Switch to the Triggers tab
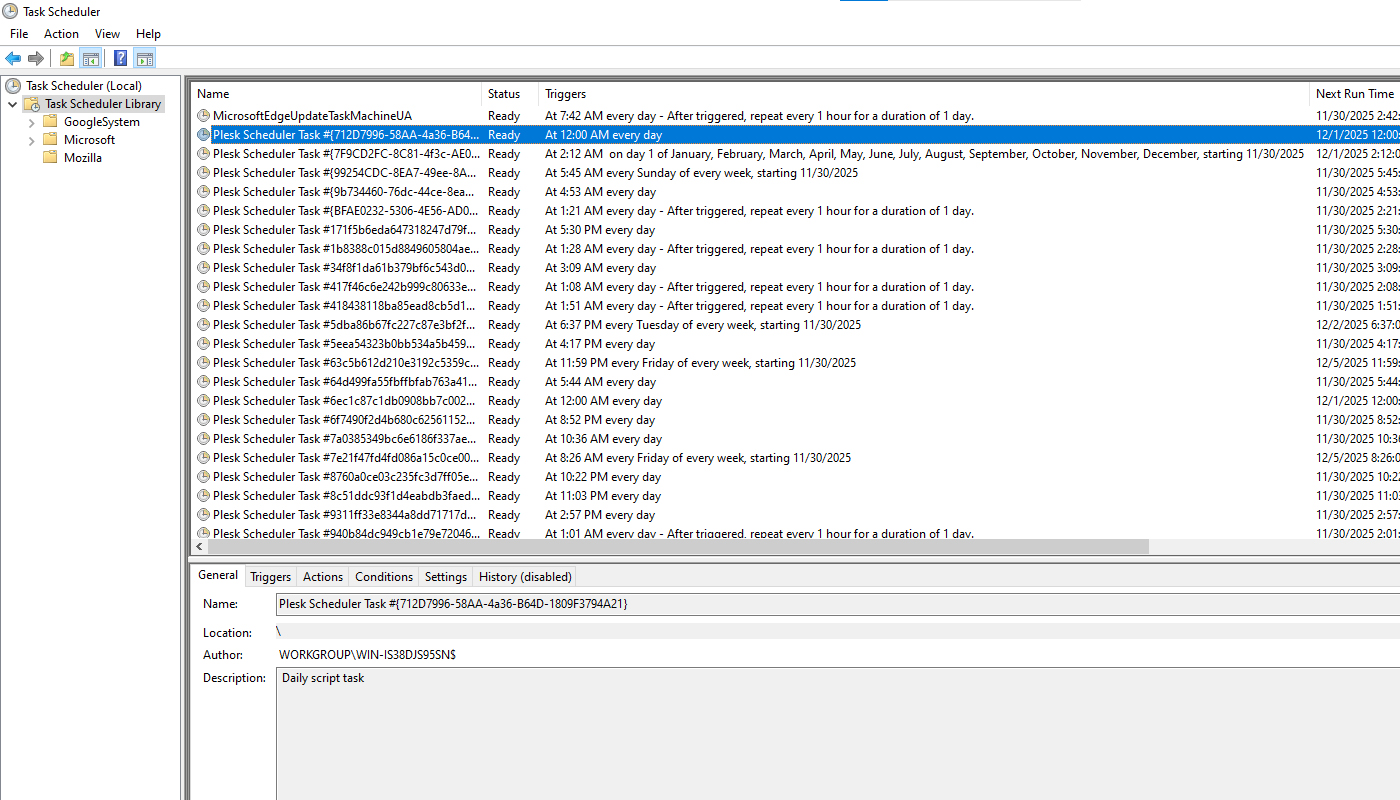The width and height of the screenshot is (1400, 800). pos(270,577)
